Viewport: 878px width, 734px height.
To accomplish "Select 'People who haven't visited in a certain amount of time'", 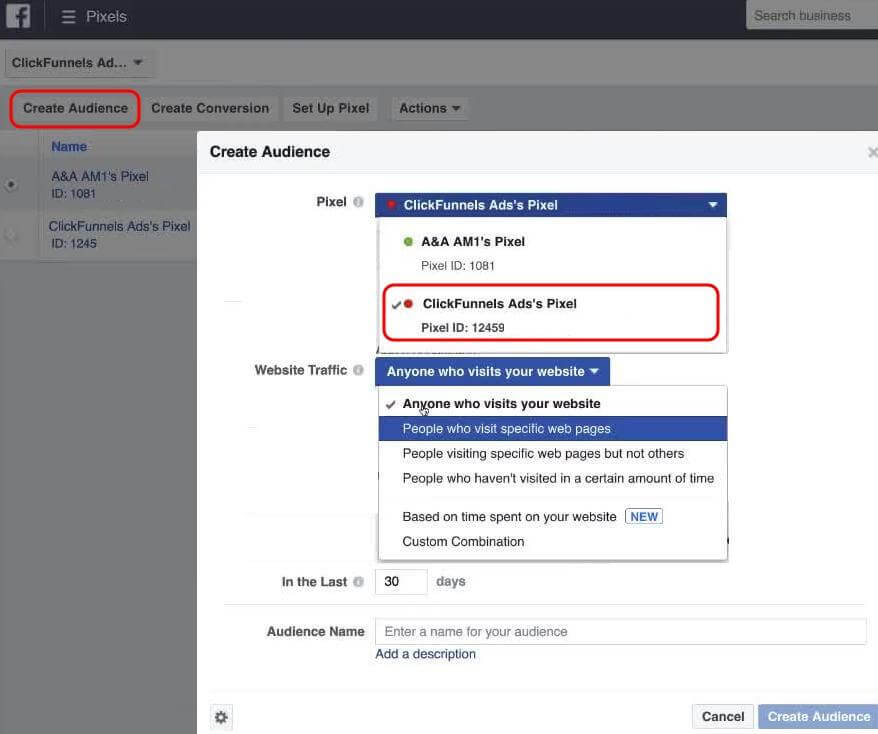I will tap(553, 478).
